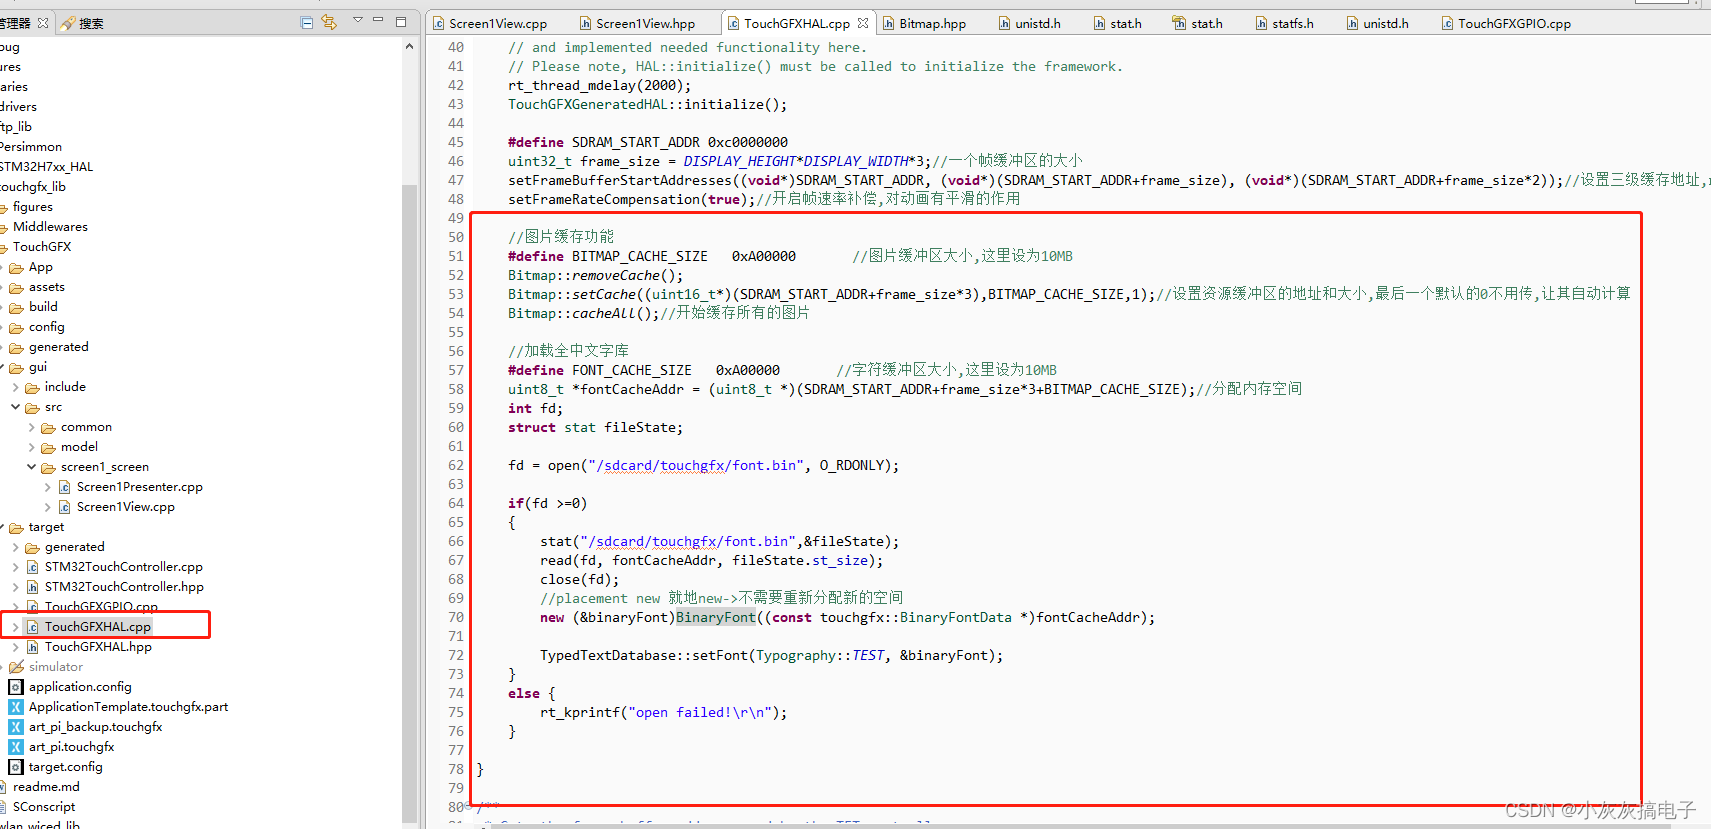Click the "FONT_CACHE_SIZE" define on line 57
Viewport: 1711px width, 829px height.
[631, 370]
